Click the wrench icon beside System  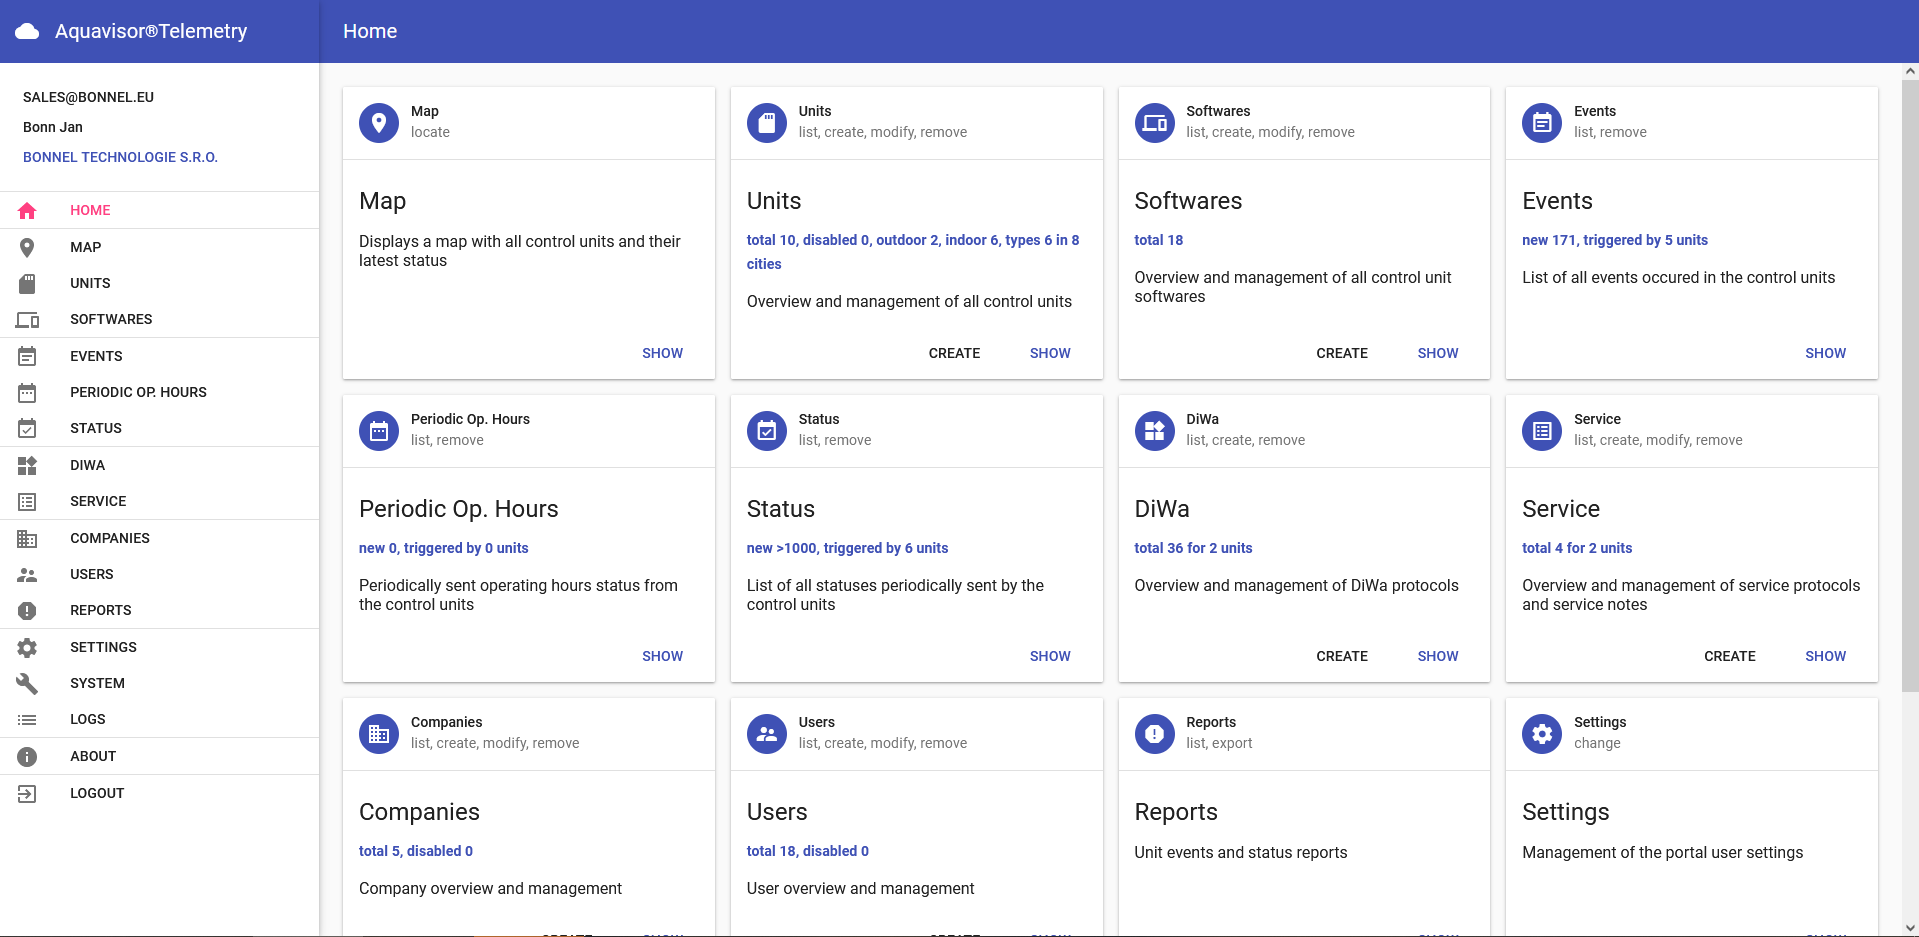coord(27,683)
